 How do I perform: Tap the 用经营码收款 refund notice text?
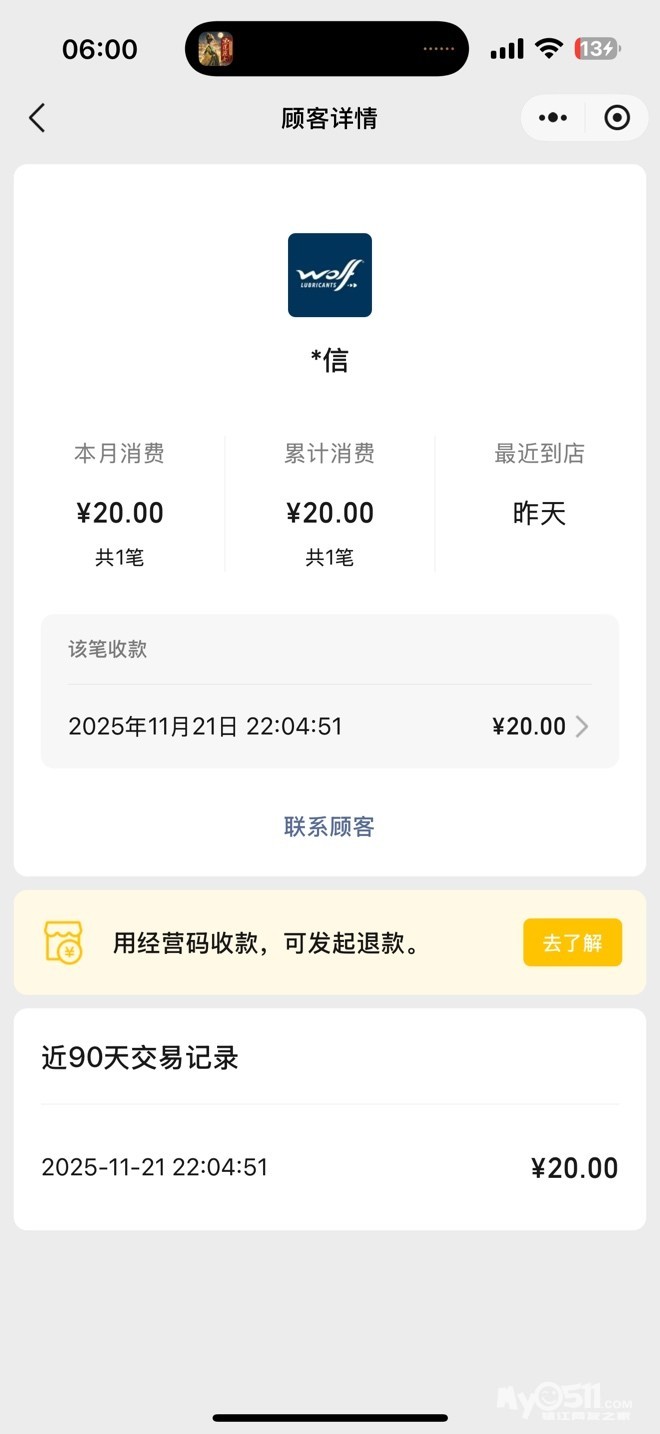pos(266,943)
